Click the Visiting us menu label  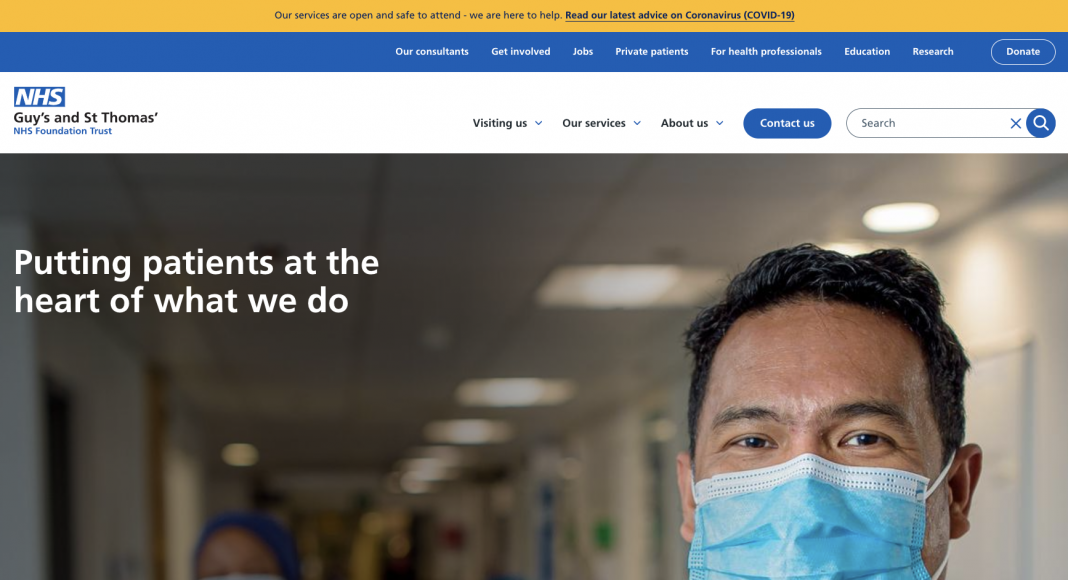click(499, 123)
